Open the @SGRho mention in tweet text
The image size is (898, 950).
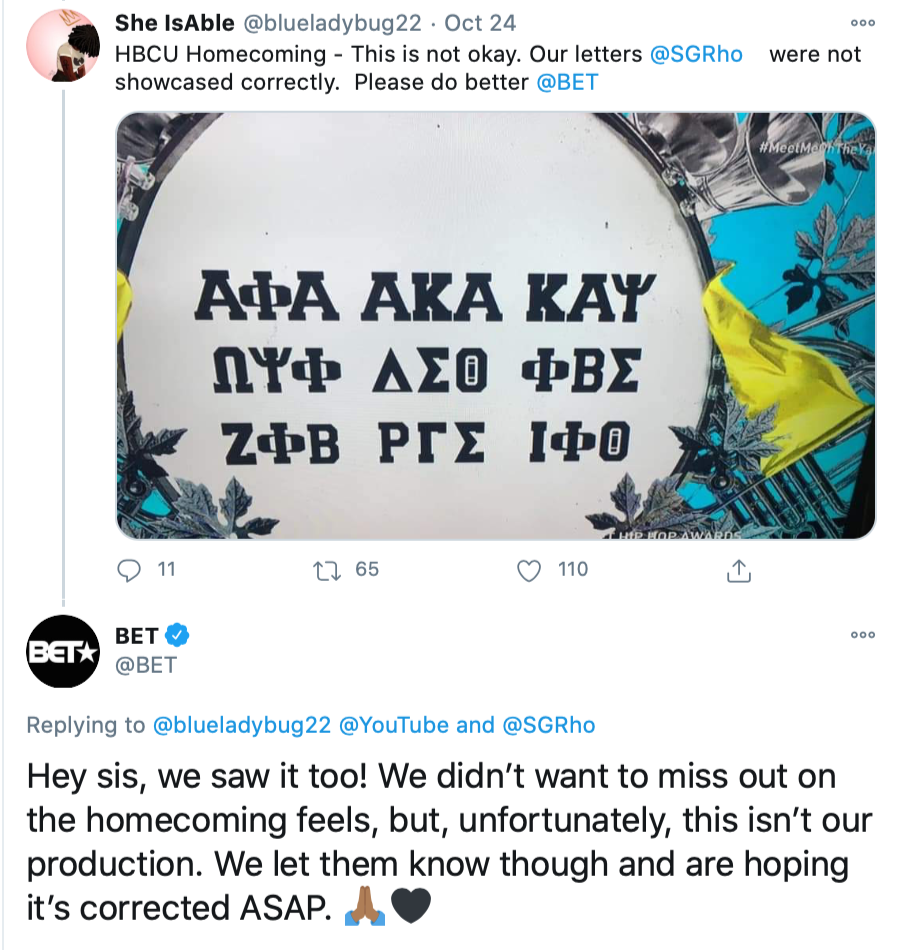coord(696,54)
